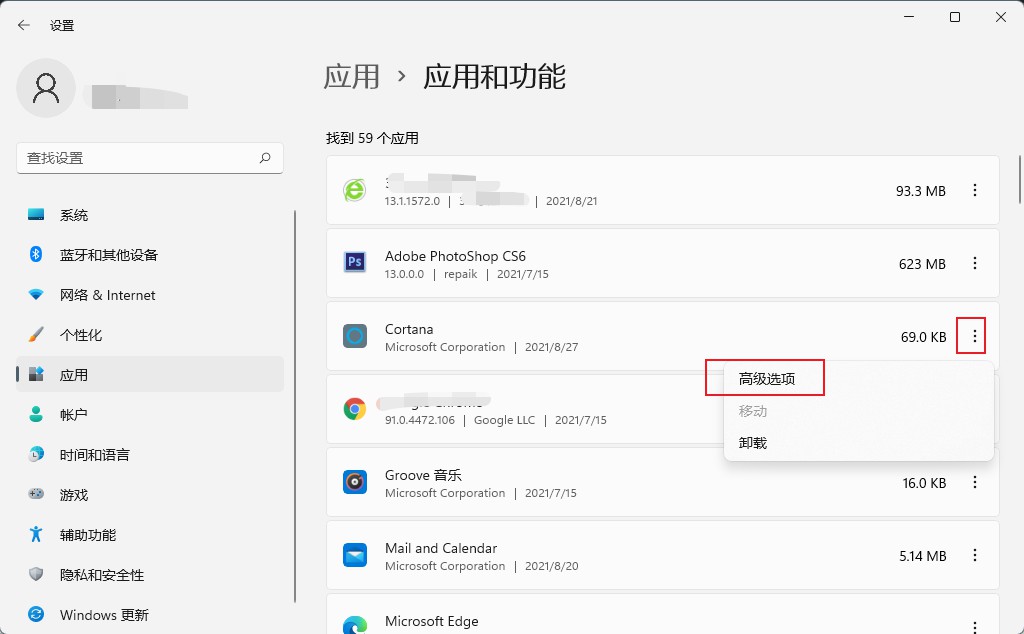
Task: Click the 应用 sidebar icon
Action: point(36,374)
